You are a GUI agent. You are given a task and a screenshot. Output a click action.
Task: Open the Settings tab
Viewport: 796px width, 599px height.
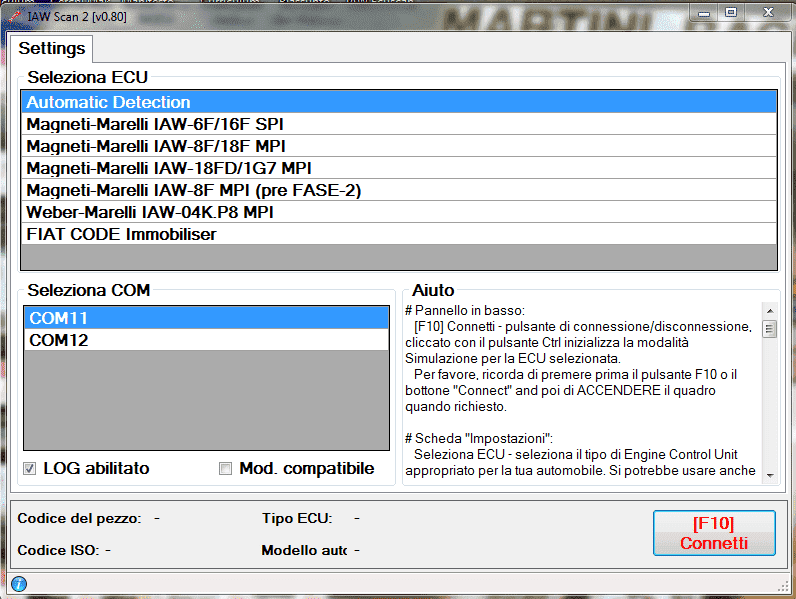pyautogui.click(x=51, y=48)
